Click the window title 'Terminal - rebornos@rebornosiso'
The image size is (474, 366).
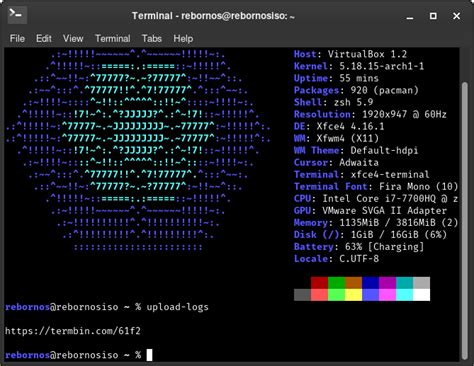213,16
